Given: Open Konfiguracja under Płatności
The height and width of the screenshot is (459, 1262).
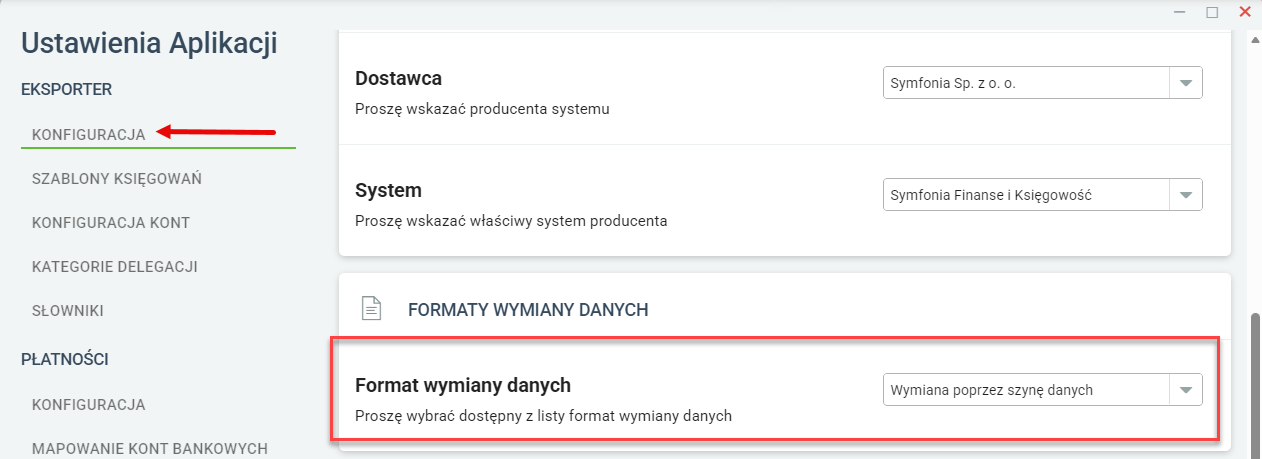Looking at the screenshot, I should click(89, 405).
